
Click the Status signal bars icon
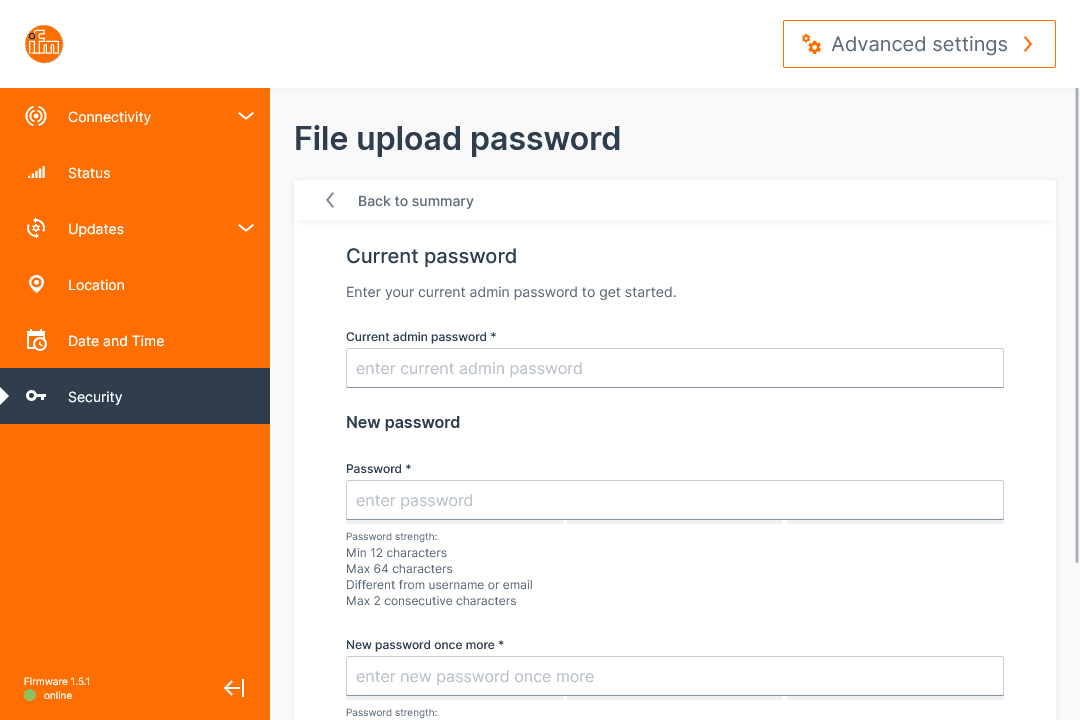click(36, 173)
